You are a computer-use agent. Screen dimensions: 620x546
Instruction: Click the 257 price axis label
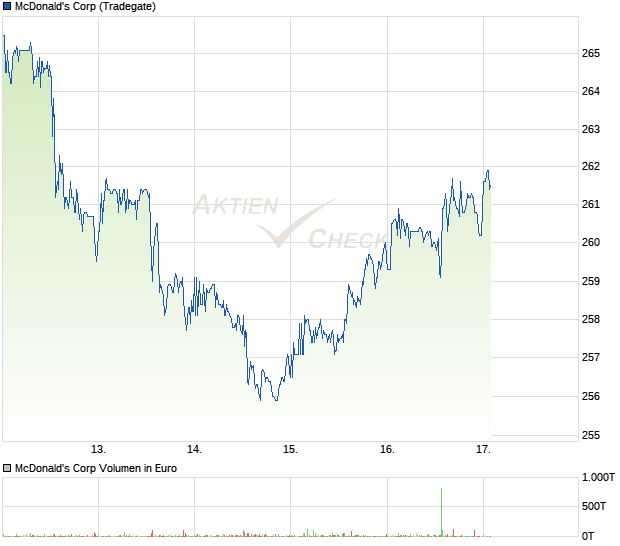click(x=591, y=357)
